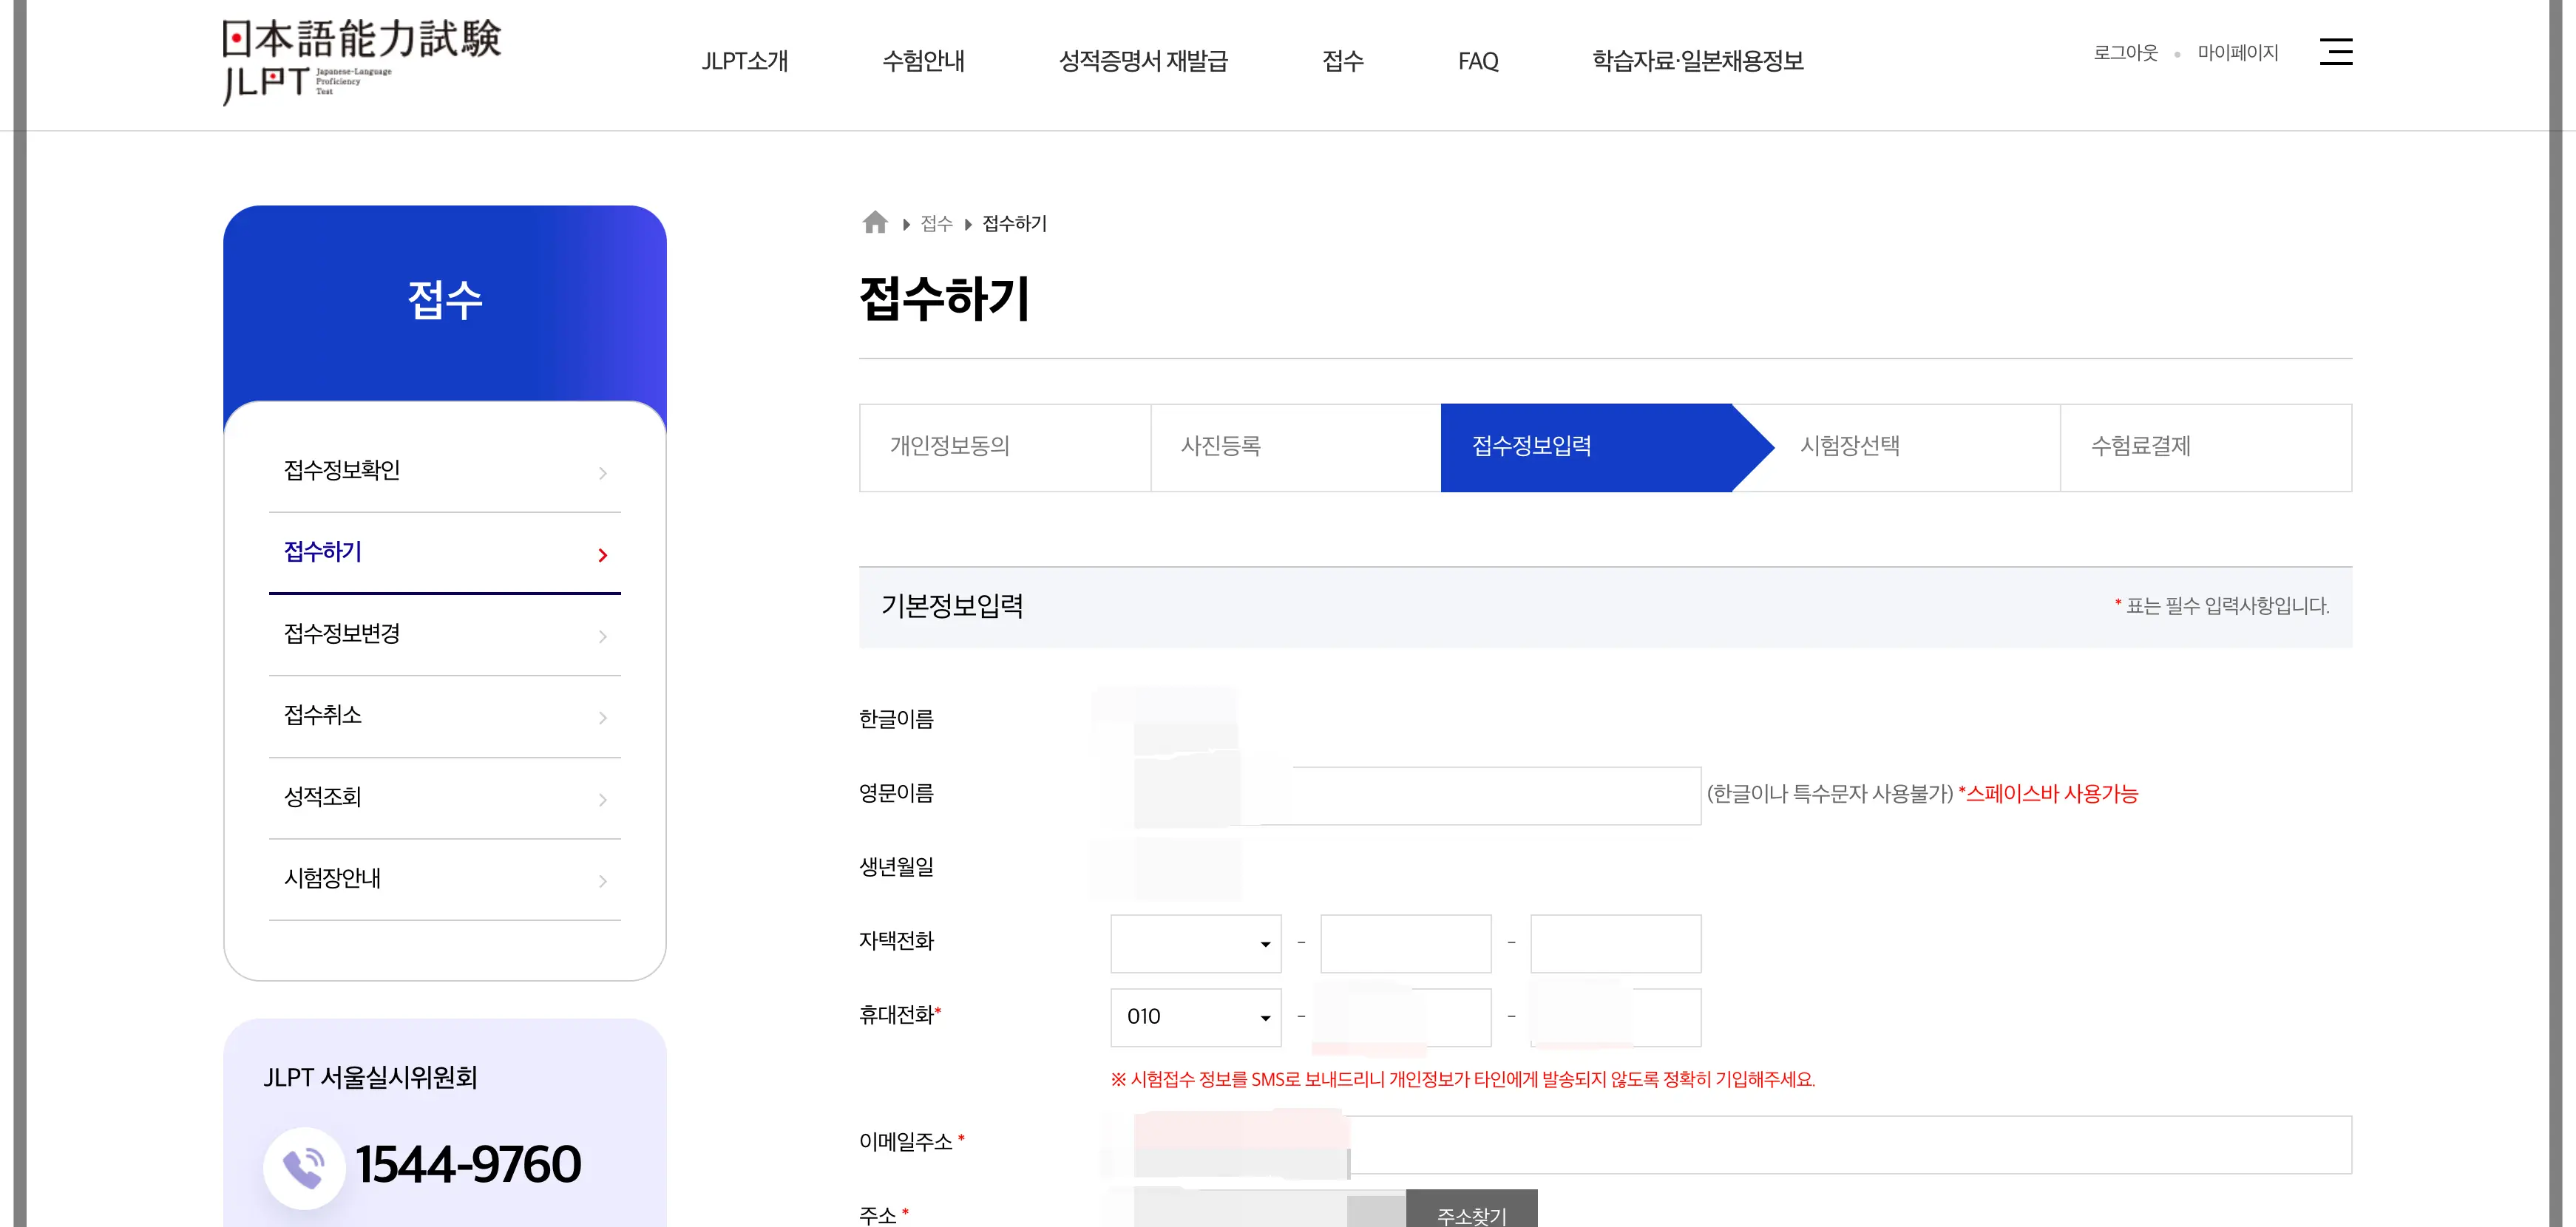Open 접수정보변경 in the sidebar
The height and width of the screenshot is (1227, 2576).
pos(342,634)
